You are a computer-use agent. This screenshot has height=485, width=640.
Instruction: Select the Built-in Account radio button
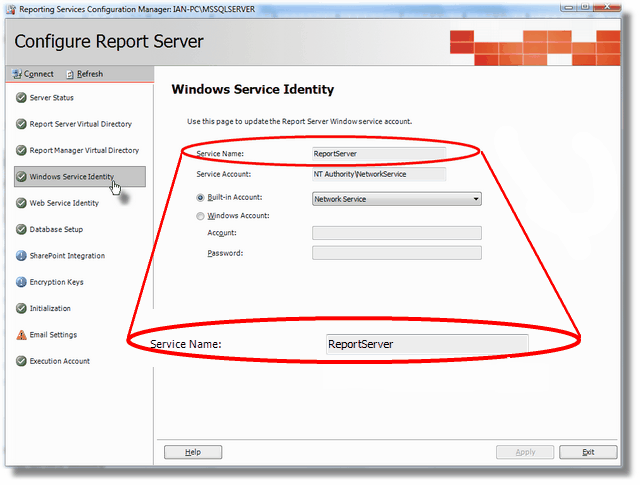click(x=200, y=199)
